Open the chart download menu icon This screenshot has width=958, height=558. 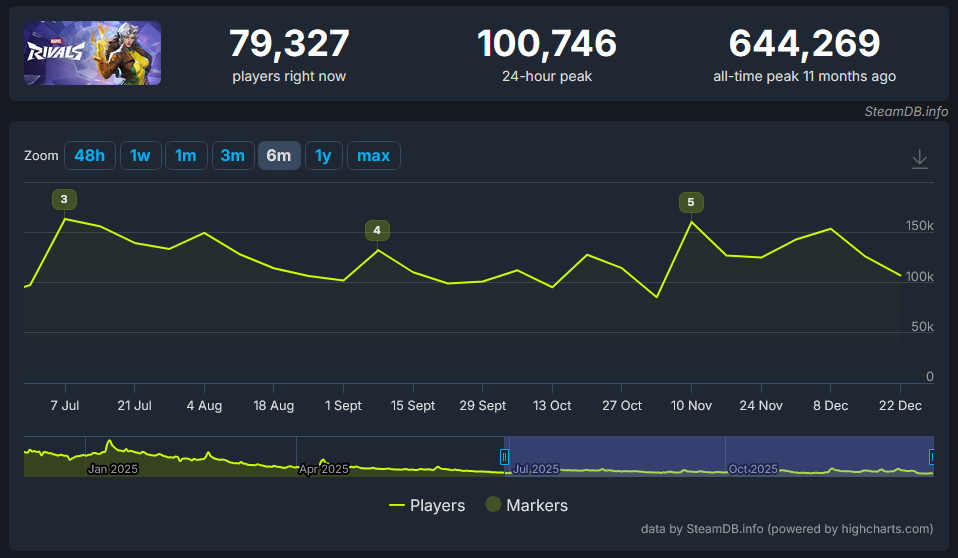(920, 159)
